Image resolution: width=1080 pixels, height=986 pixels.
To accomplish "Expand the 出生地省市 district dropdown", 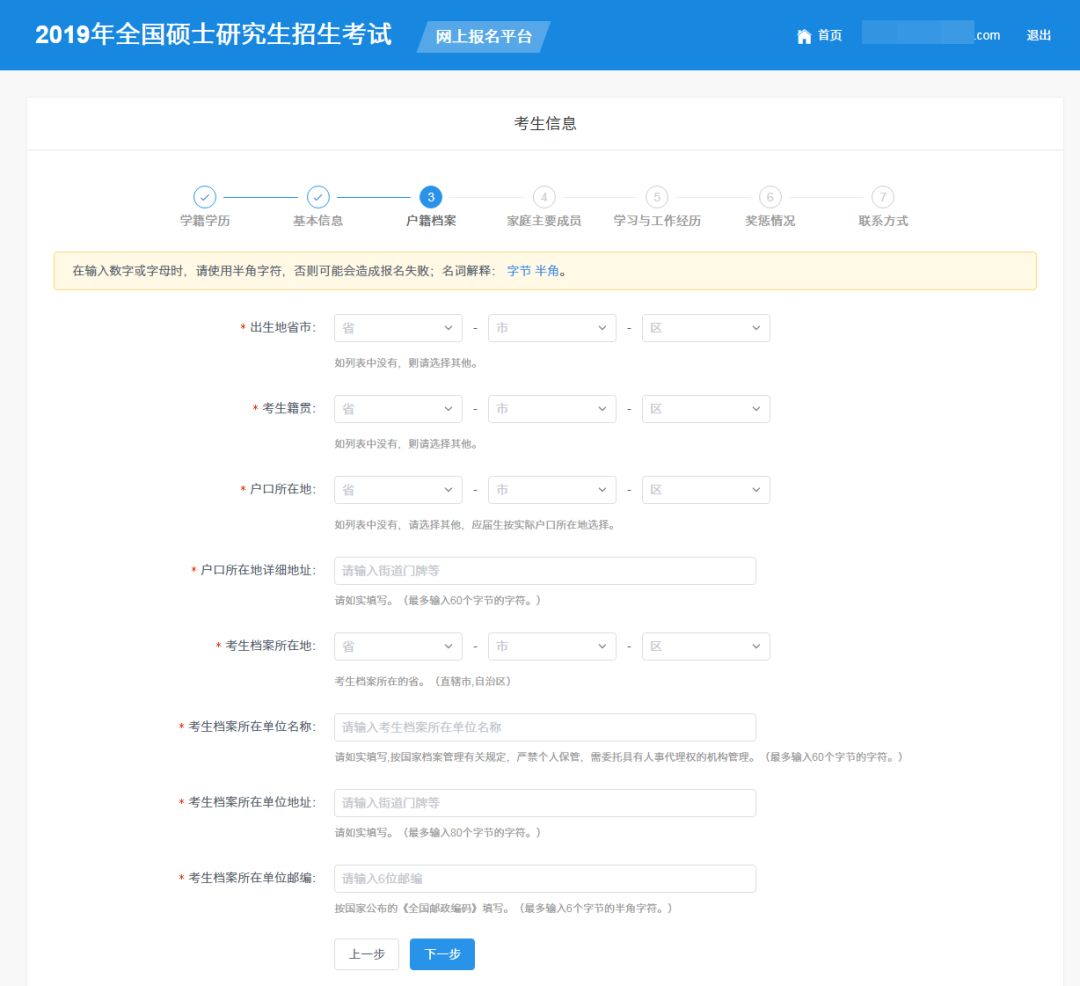I will 706,328.
